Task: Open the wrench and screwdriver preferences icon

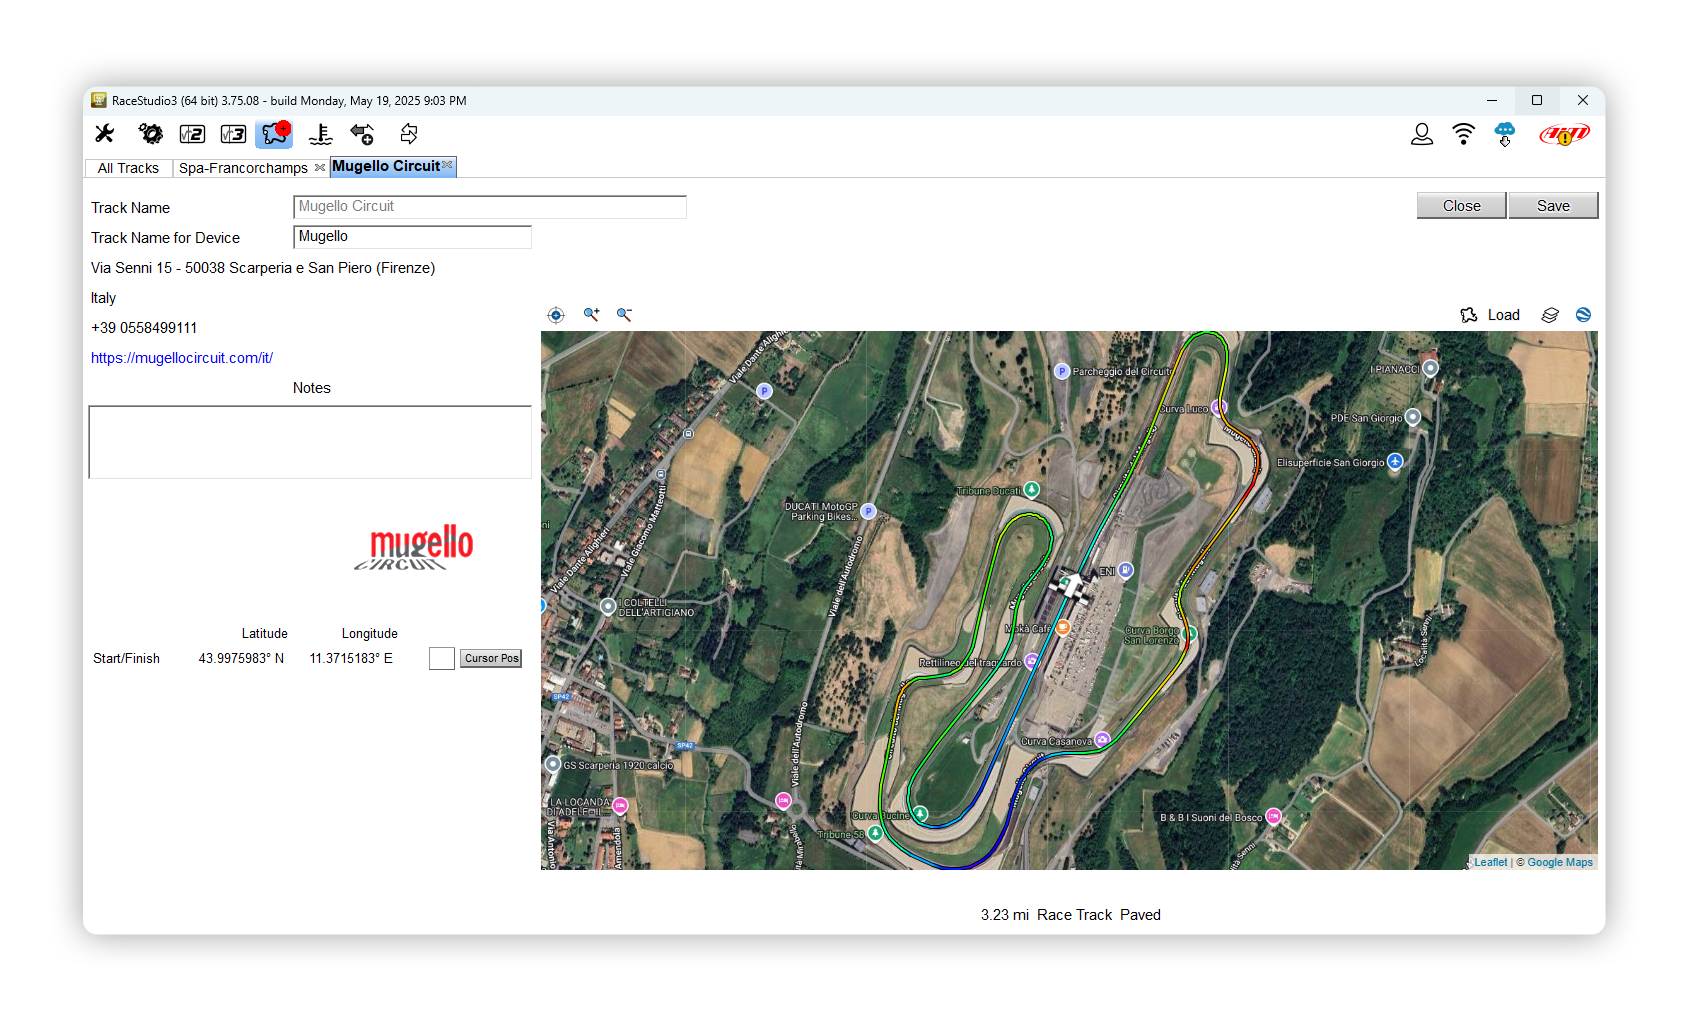Action: click(x=105, y=134)
